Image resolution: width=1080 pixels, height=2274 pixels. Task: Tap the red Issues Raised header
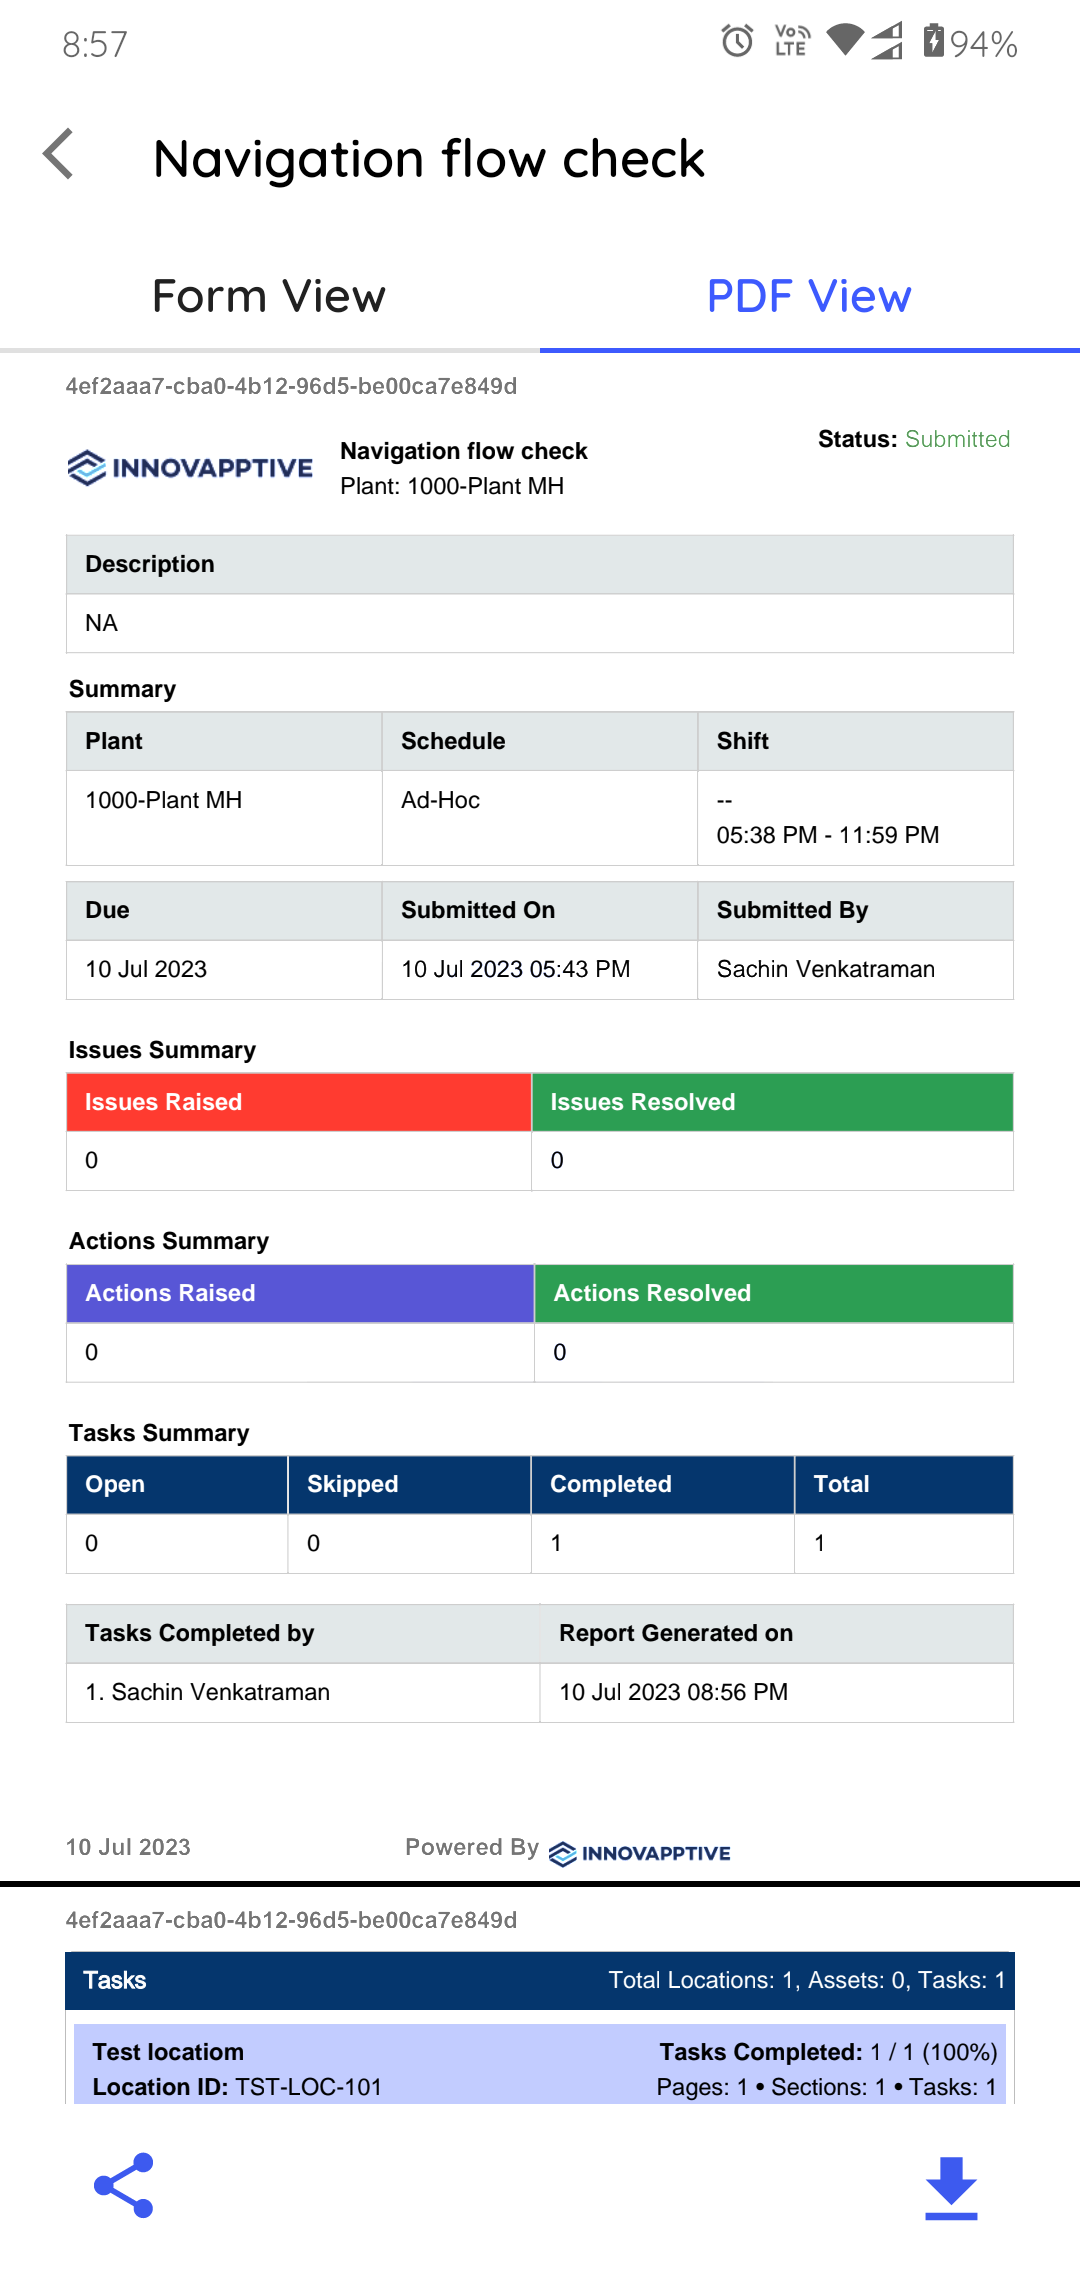pyautogui.click(x=298, y=1102)
